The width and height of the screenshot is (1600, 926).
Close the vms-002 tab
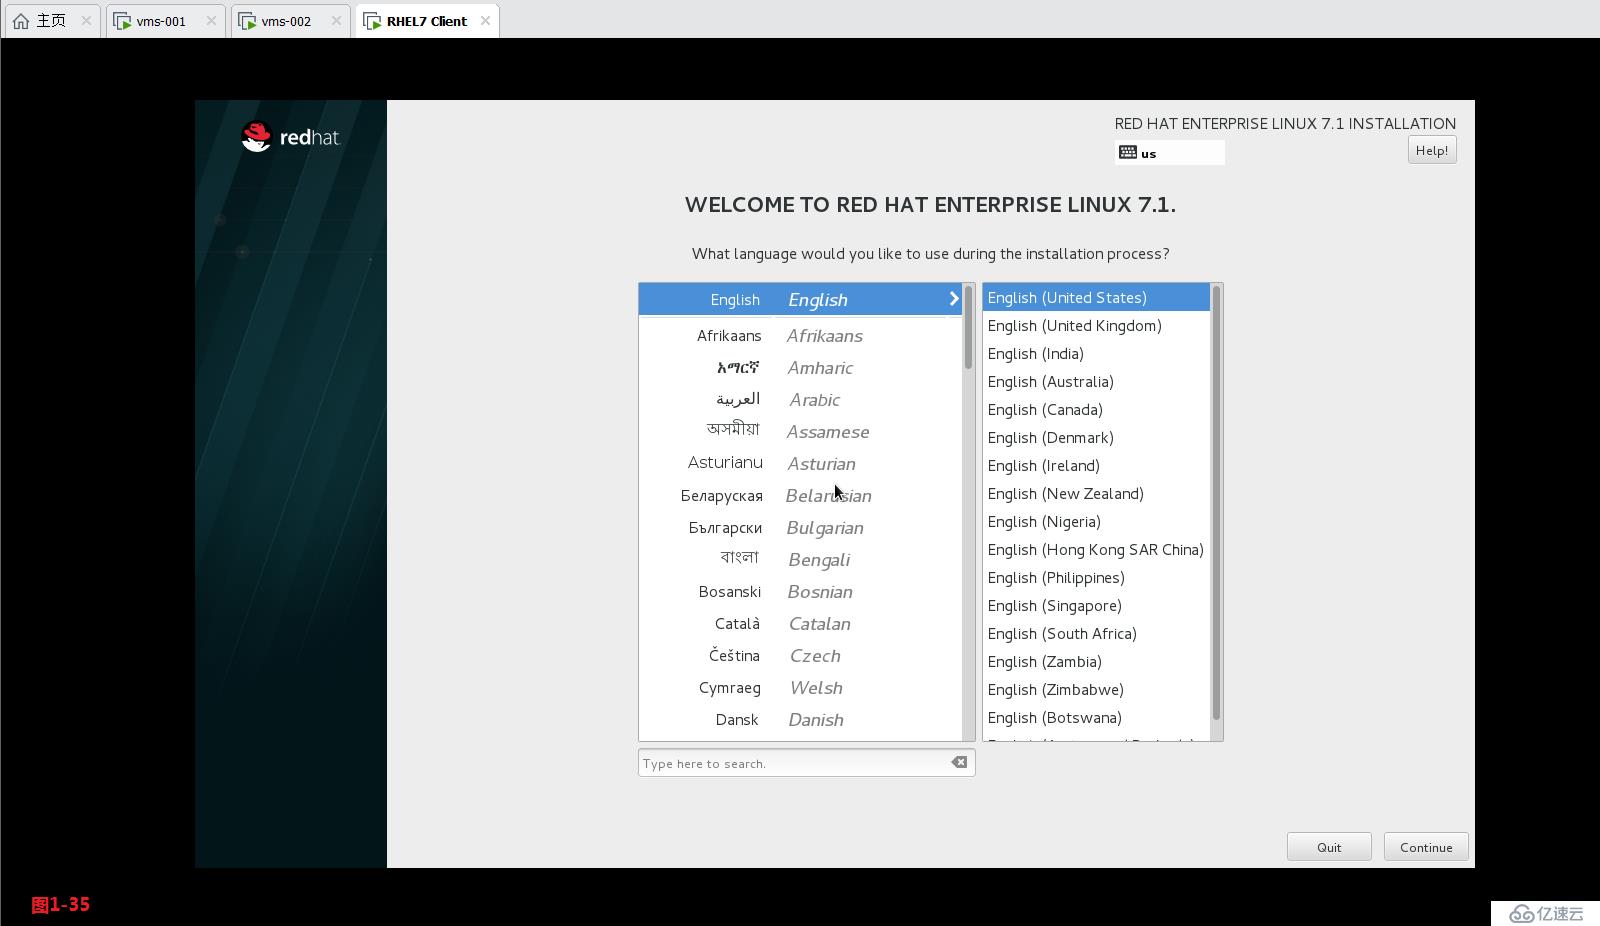point(336,21)
